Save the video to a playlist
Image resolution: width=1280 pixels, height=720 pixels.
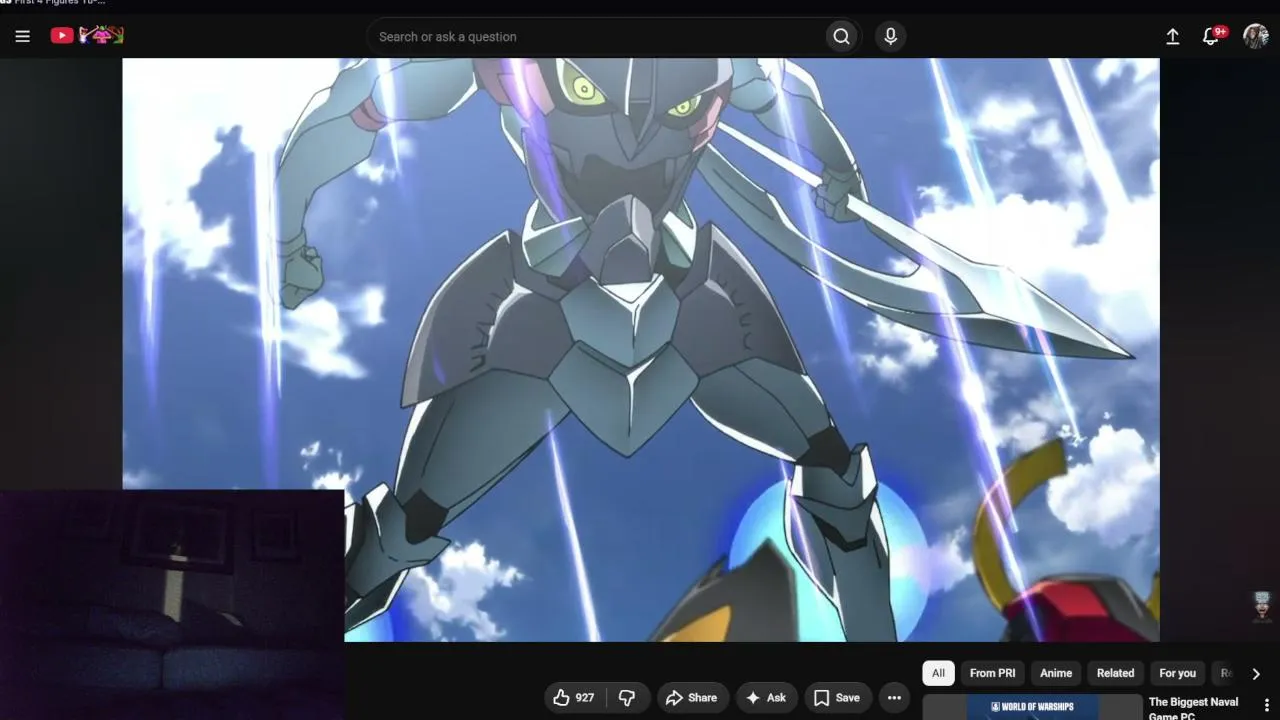pos(837,698)
